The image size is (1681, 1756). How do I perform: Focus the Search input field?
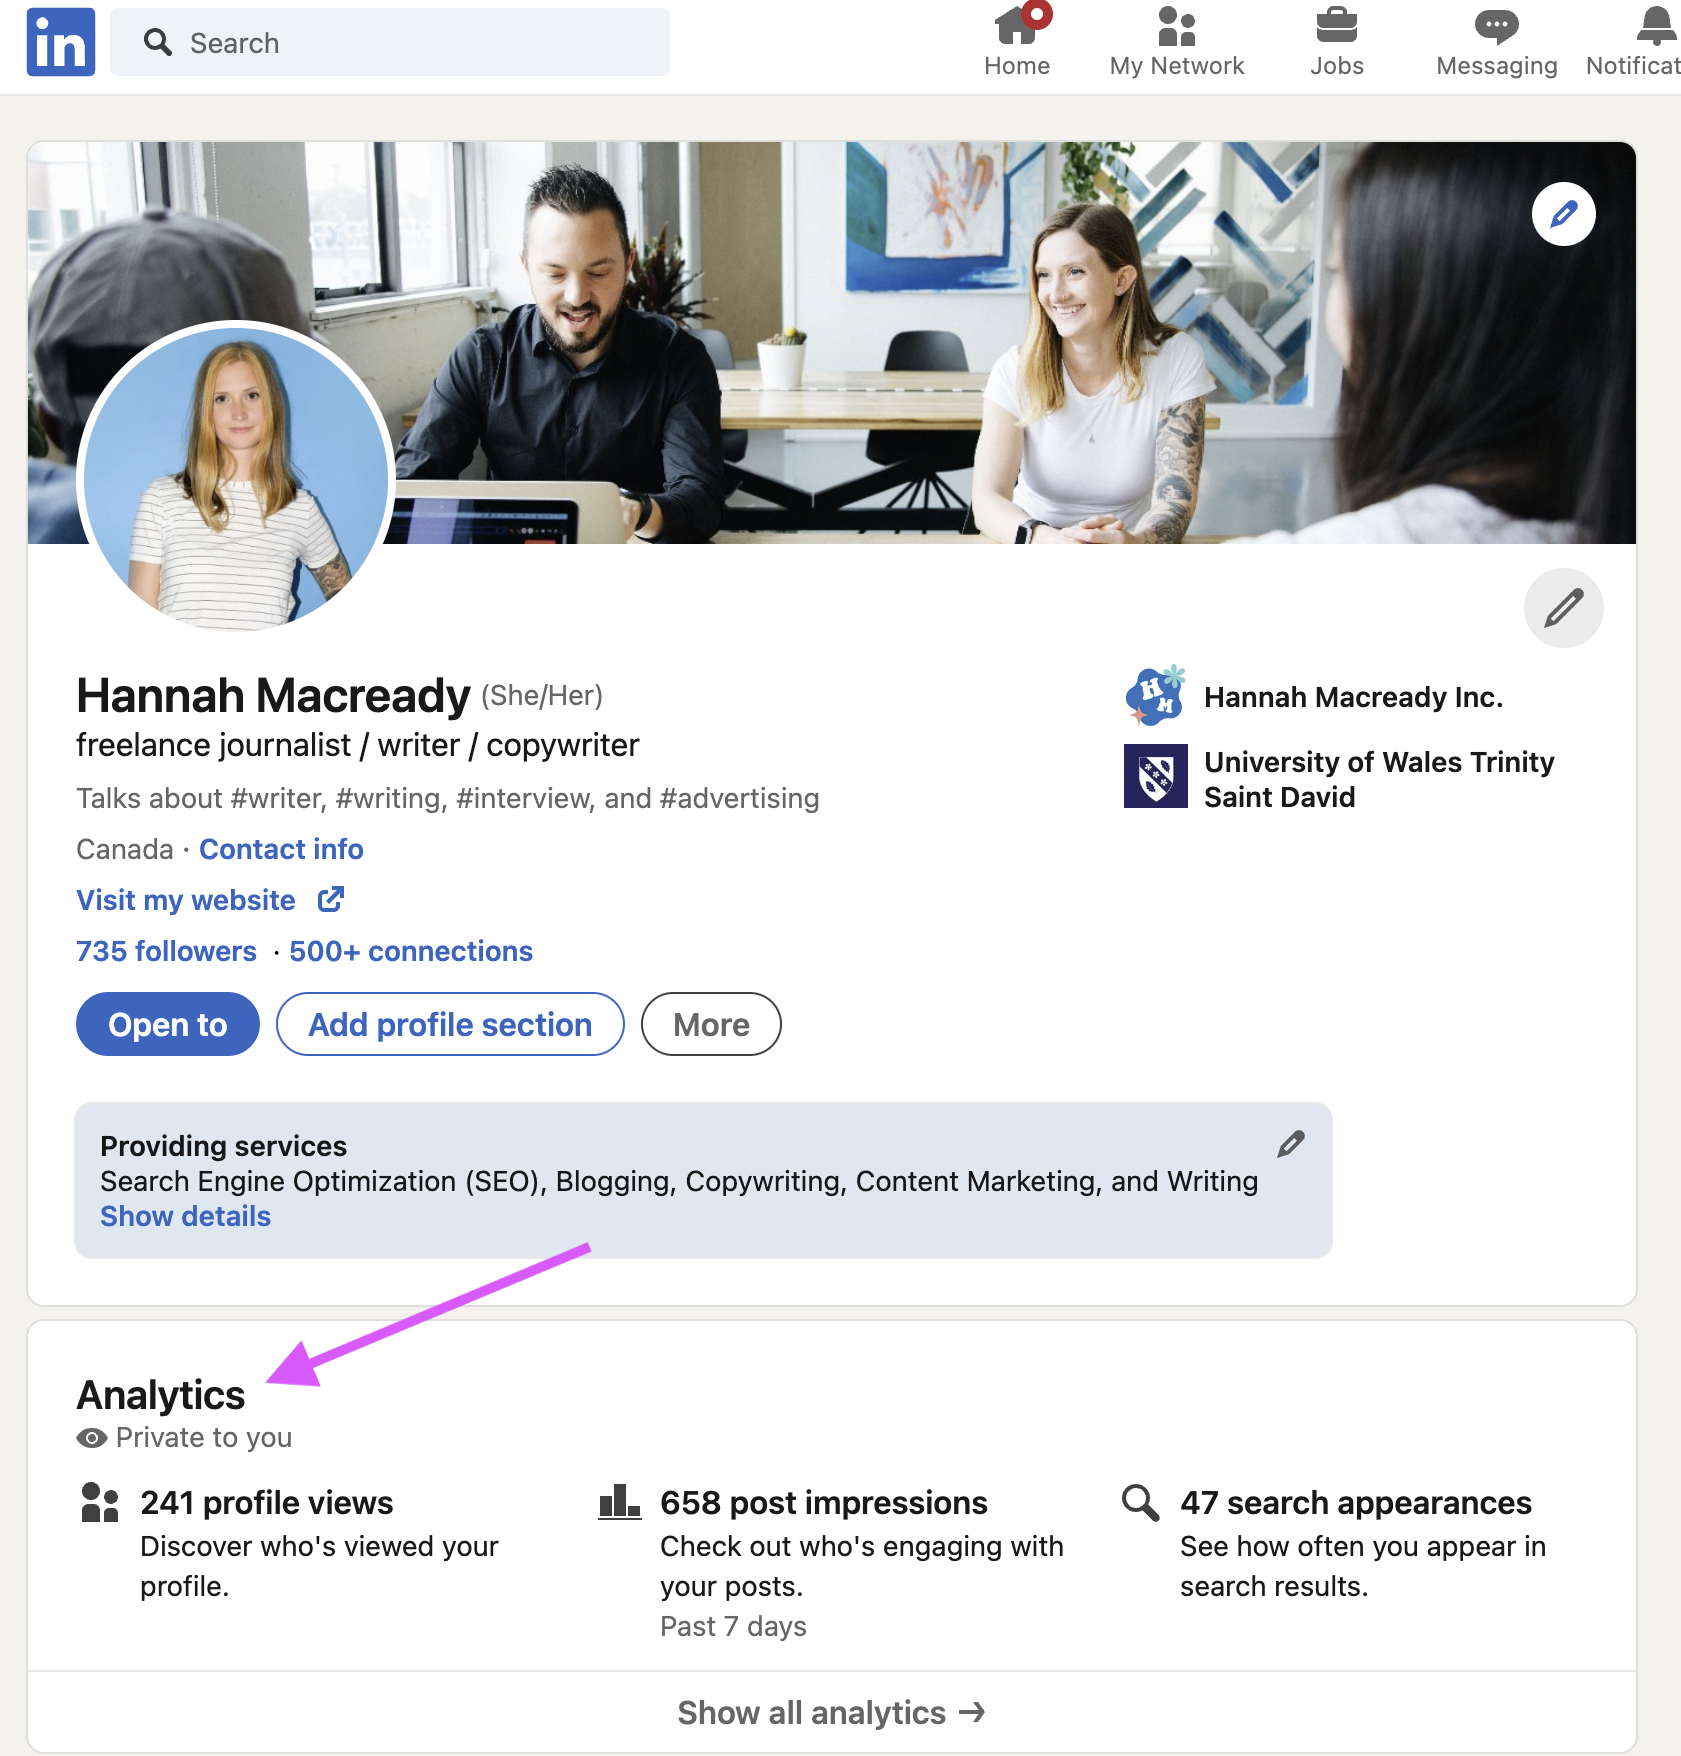[390, 42]
